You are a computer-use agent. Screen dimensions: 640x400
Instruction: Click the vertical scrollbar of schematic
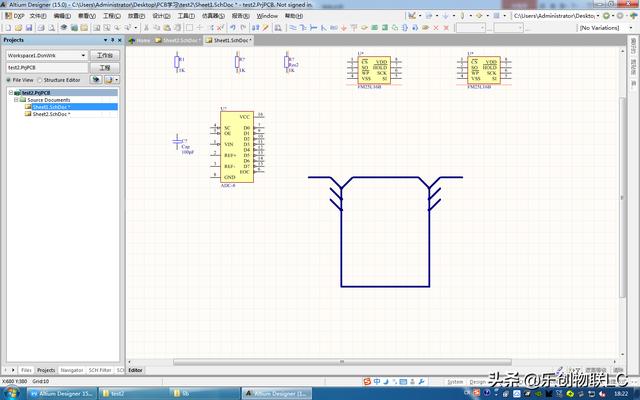coord(622,198)
